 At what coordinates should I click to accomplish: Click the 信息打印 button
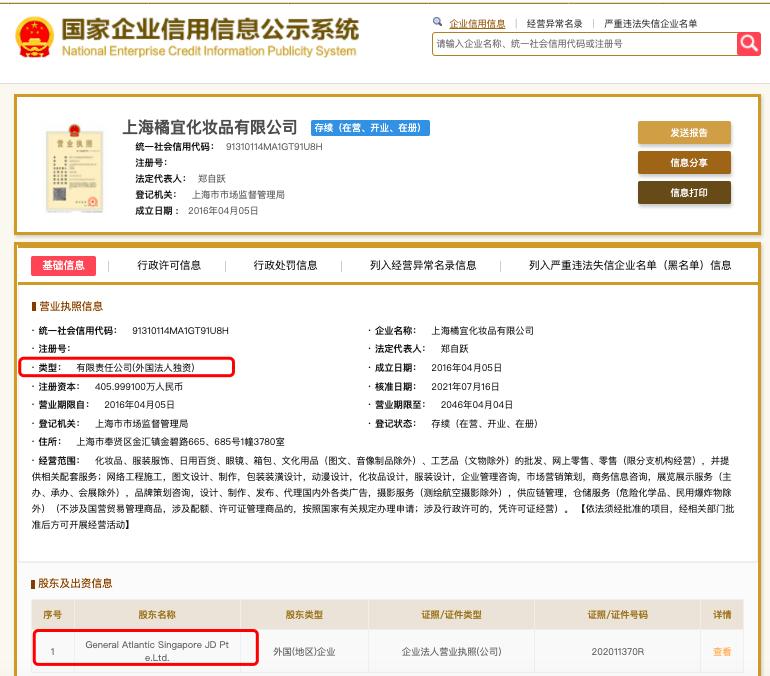pyautogui.click(x=684, y=193)
